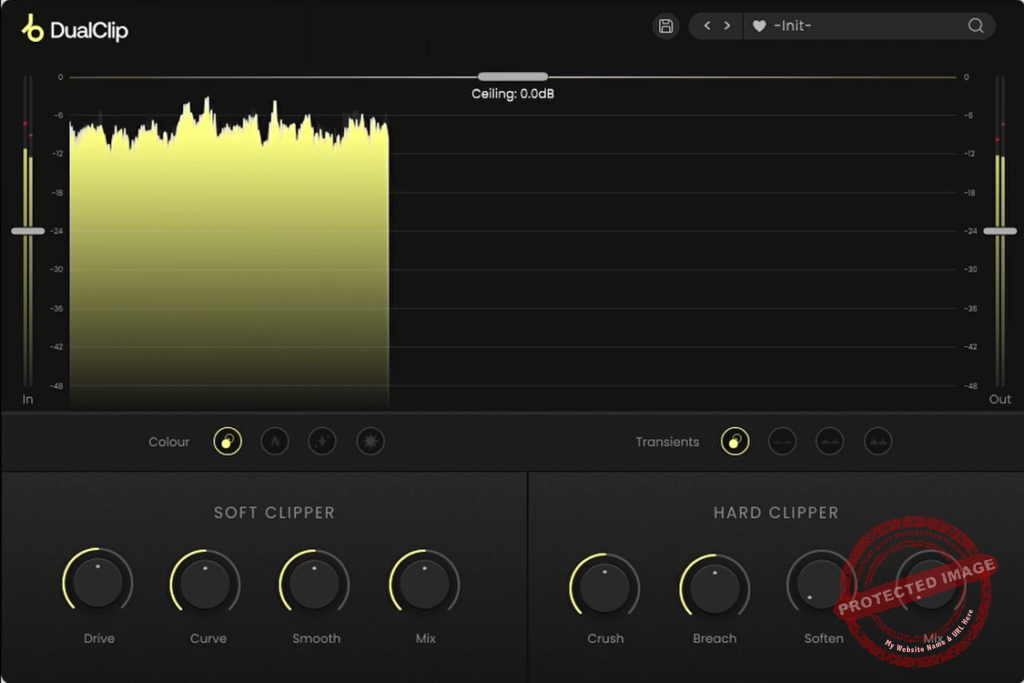Click the Colour label

point(168,442)
